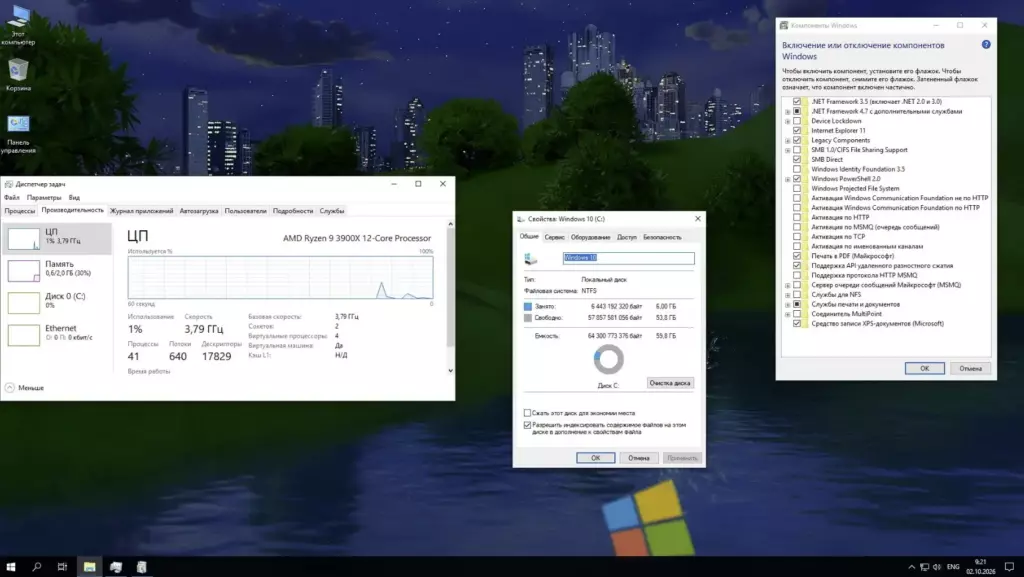This screenshot has width=1024, height=577.
Task: Uncheck Internet Explorer 11 component
Action: coord(797,131)
